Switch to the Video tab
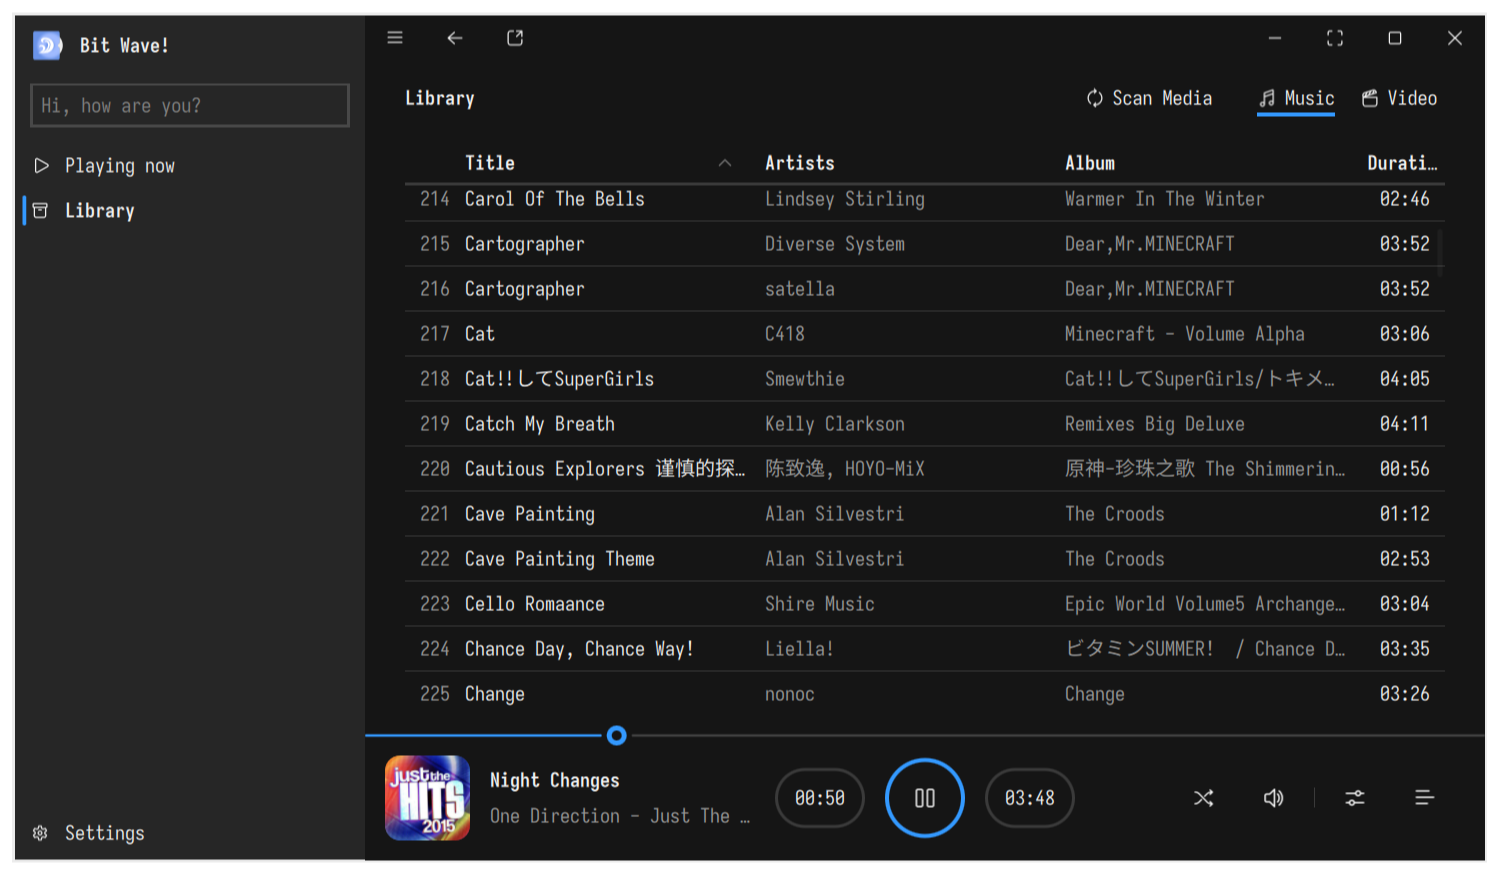This screenshot has width=1500, height=875. point(1399,98)
